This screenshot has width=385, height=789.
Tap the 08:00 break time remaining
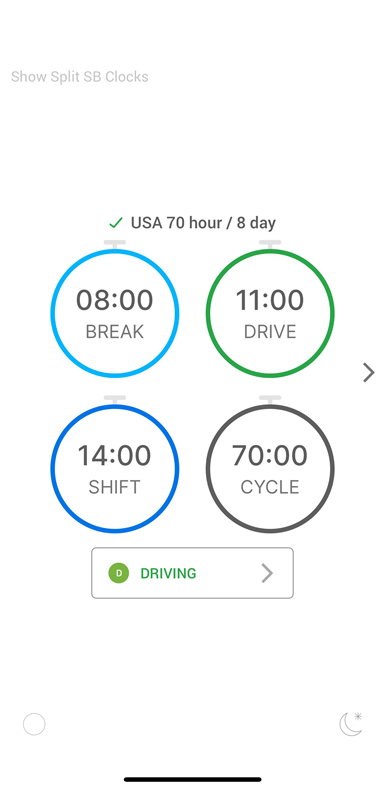click(x=115, y=300)
